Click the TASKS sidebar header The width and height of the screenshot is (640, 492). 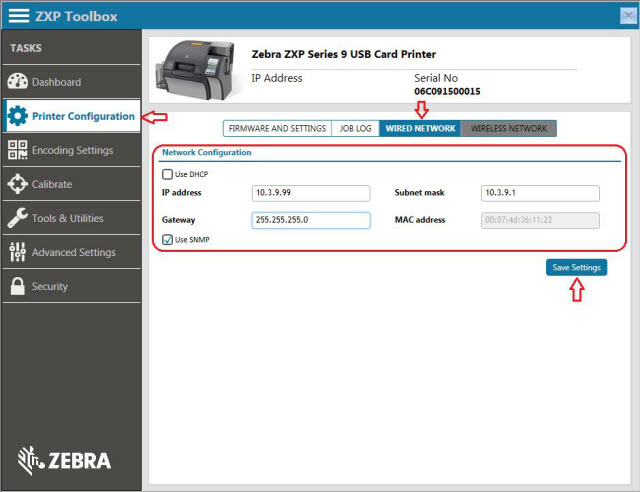tap(26, 48)
